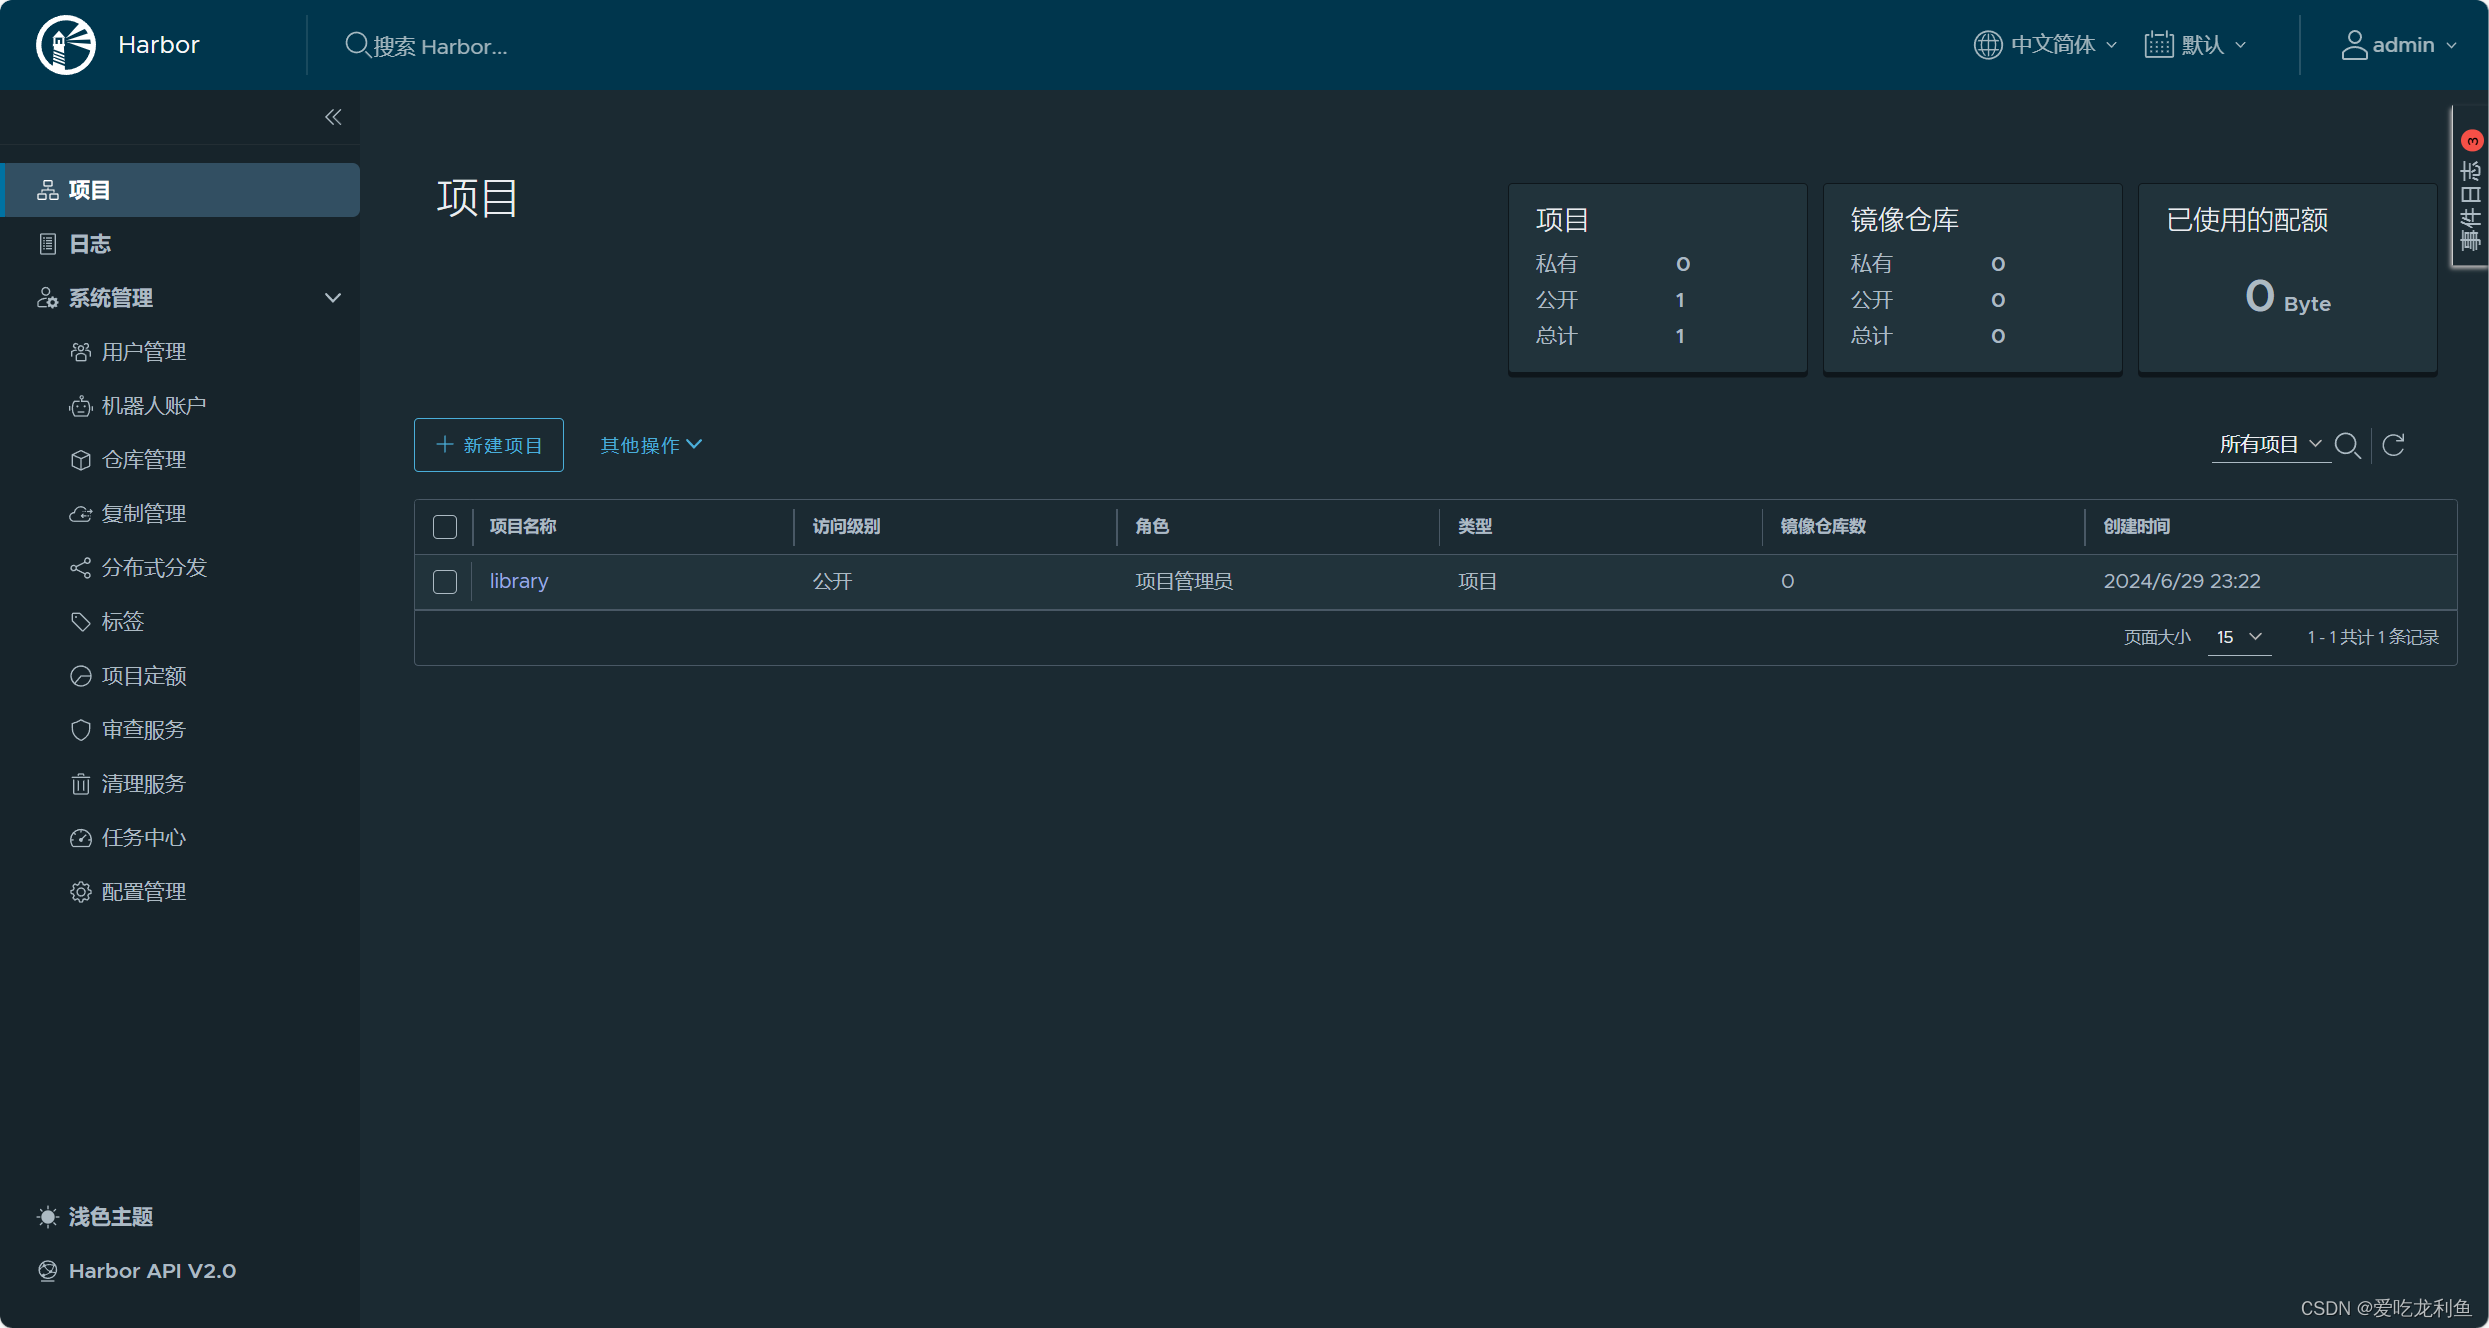Click the 项目定额 quota icon
Image resolution: width=2489 pixels, height=1328 pixels.
coord(81,676)
